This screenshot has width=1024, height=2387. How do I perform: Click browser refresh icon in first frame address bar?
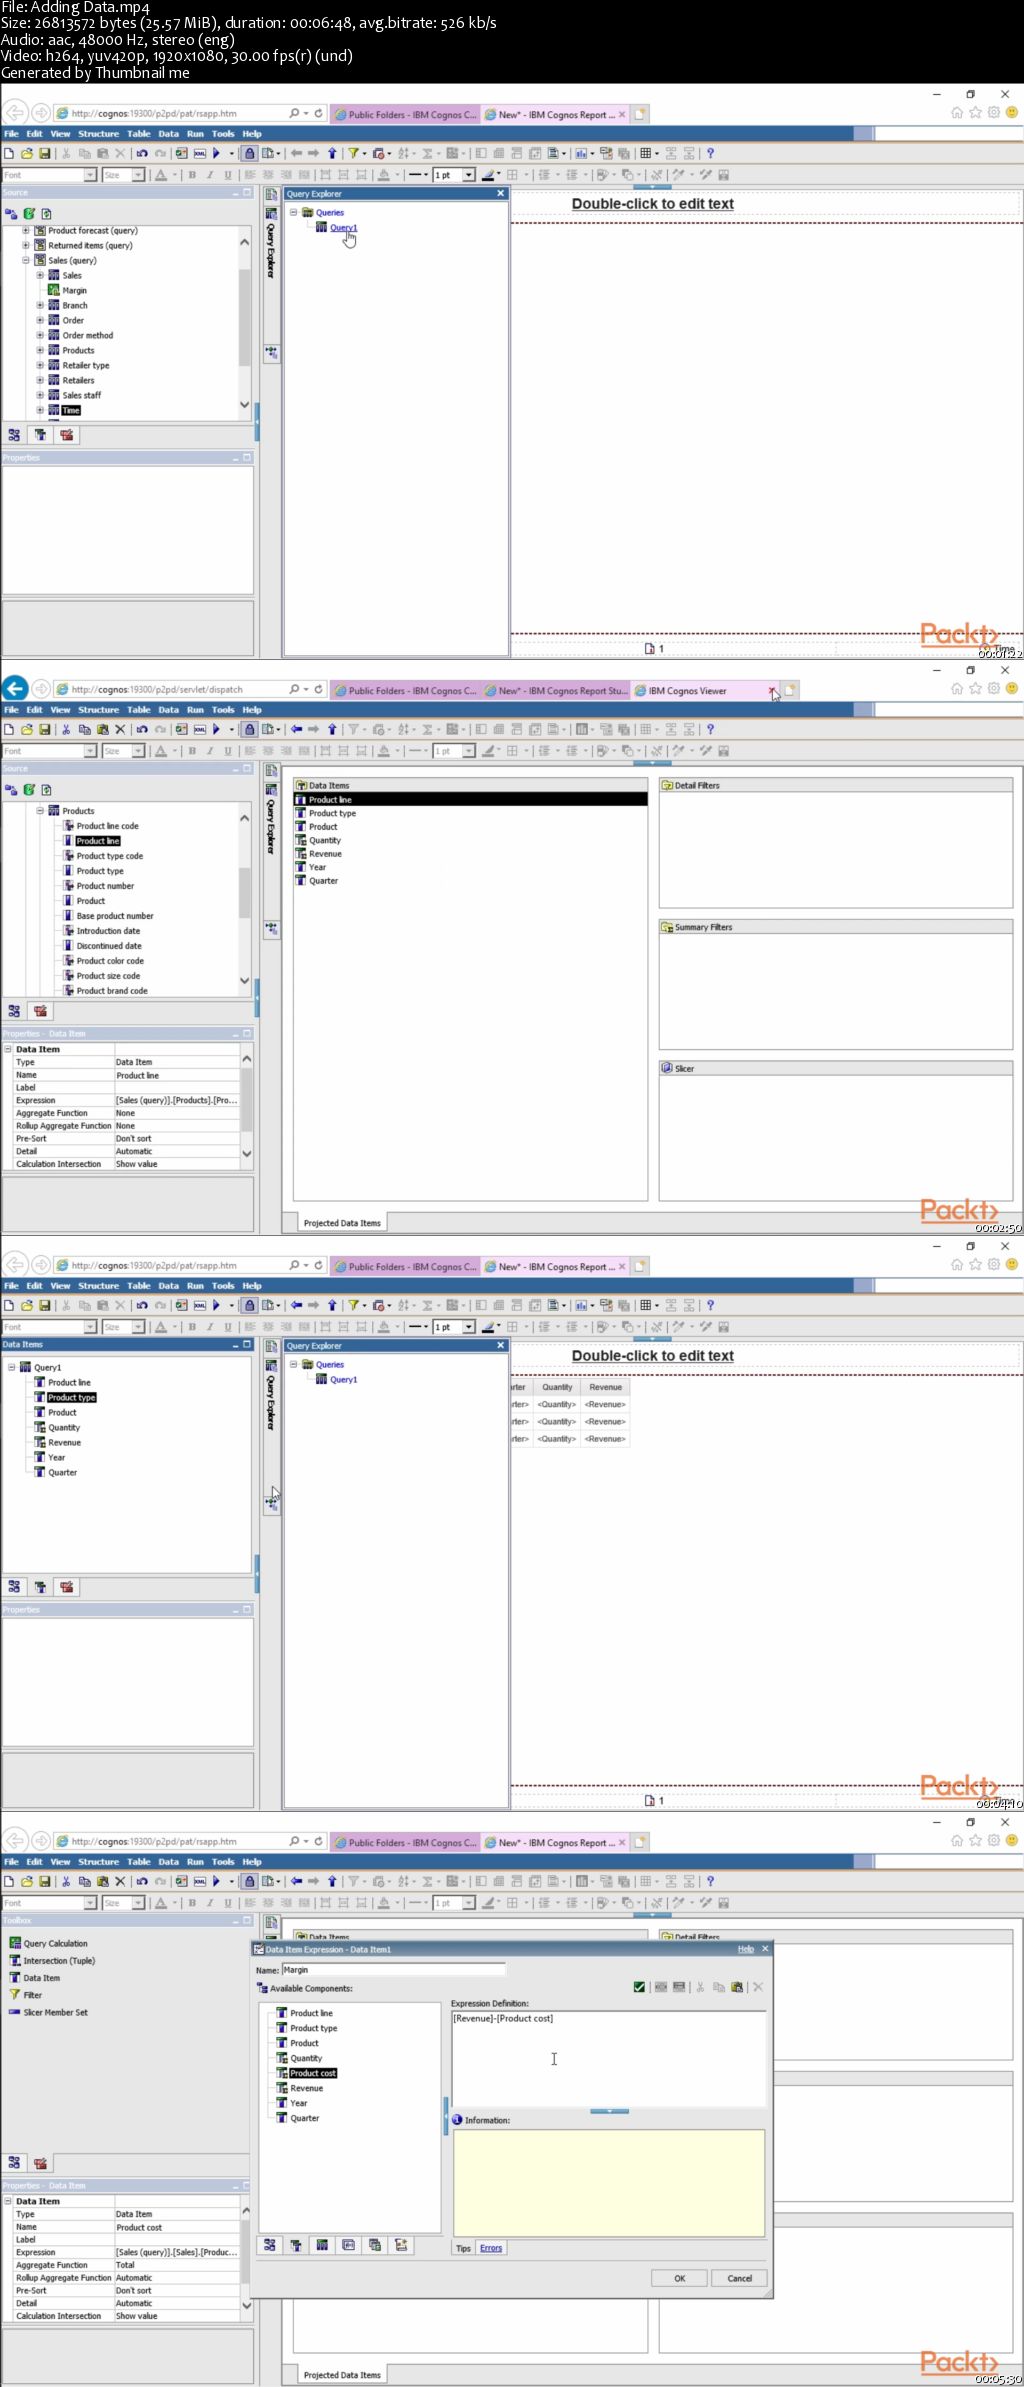pyautogui.click(x=318, y=114)
